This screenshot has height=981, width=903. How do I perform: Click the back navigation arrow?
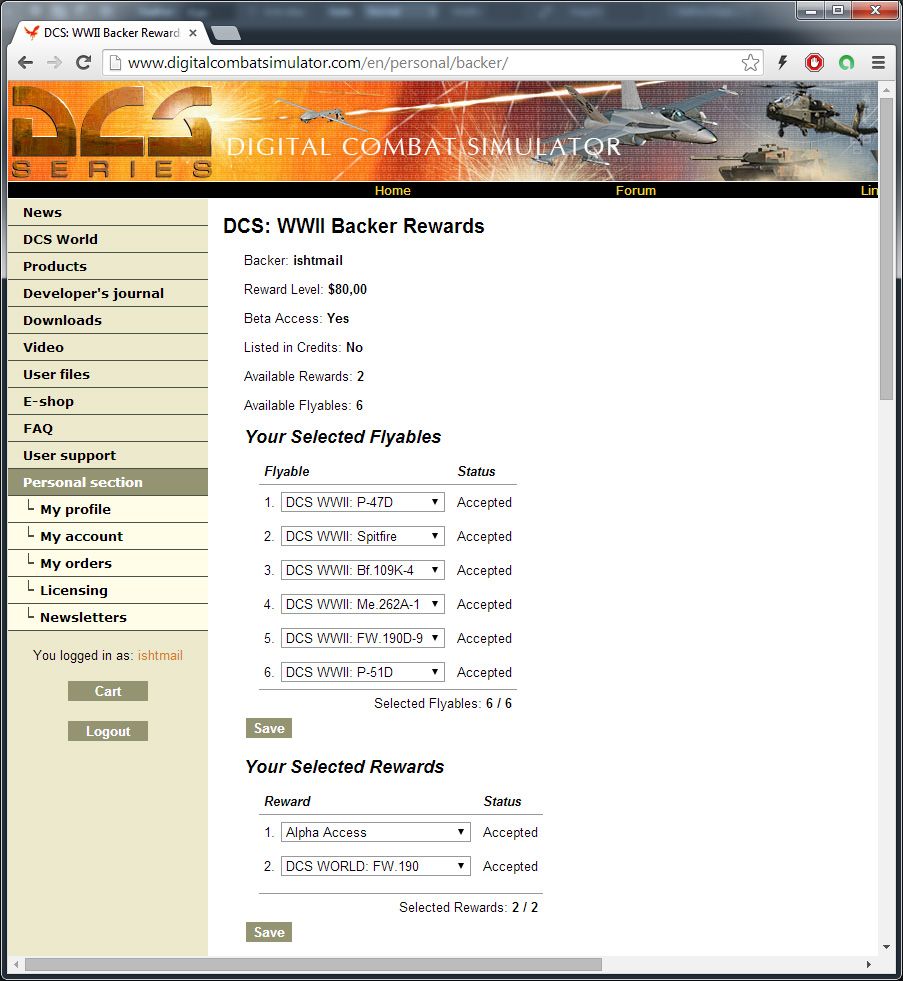coord(24,62)
